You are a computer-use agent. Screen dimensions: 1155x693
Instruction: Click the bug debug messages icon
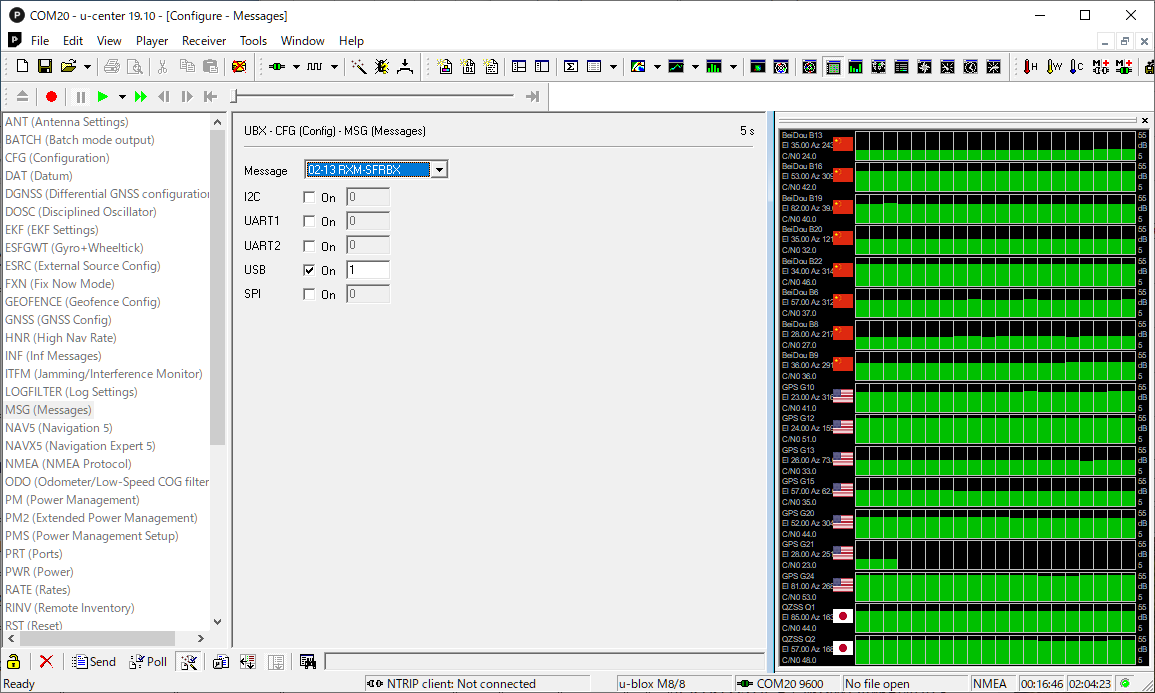382,66
